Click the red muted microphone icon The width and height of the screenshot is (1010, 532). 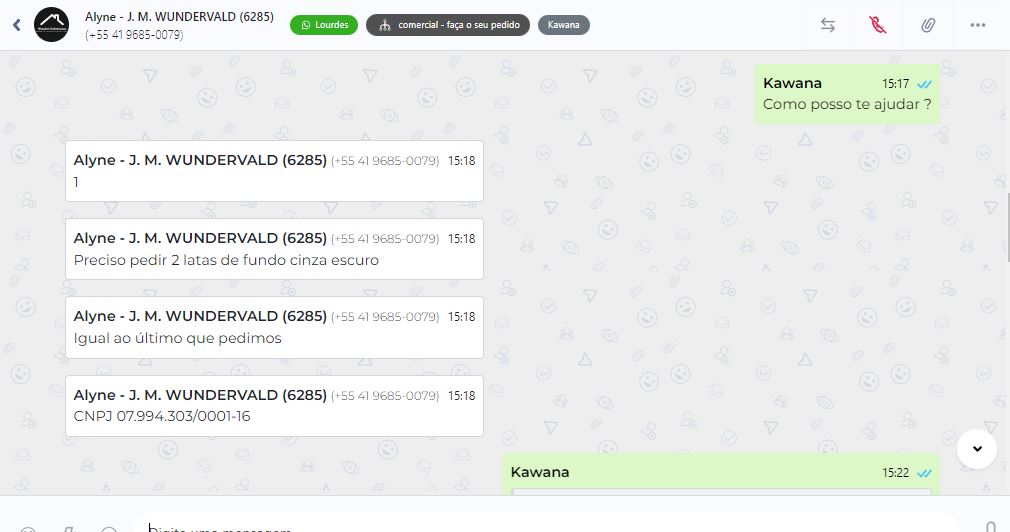pos(877,25)
